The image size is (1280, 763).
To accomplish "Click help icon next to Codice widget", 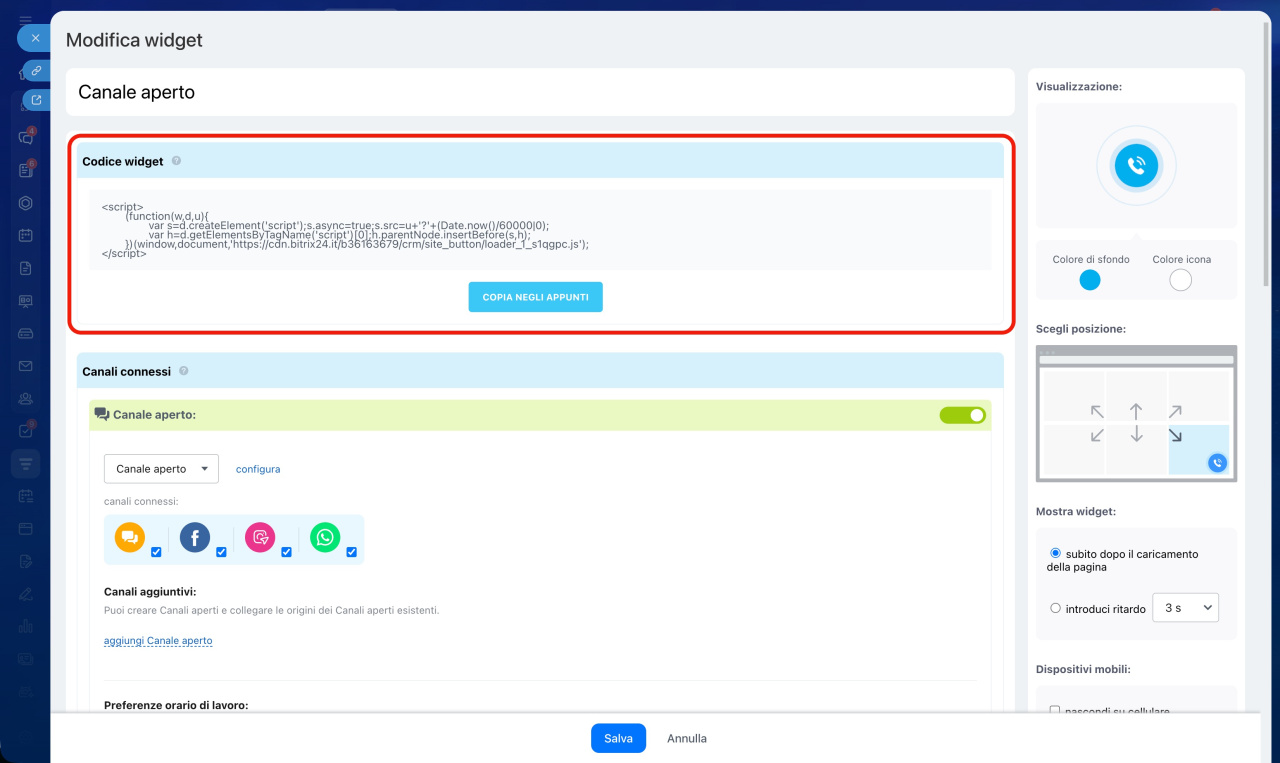I will pyautogui.click(x=176, y=161).
